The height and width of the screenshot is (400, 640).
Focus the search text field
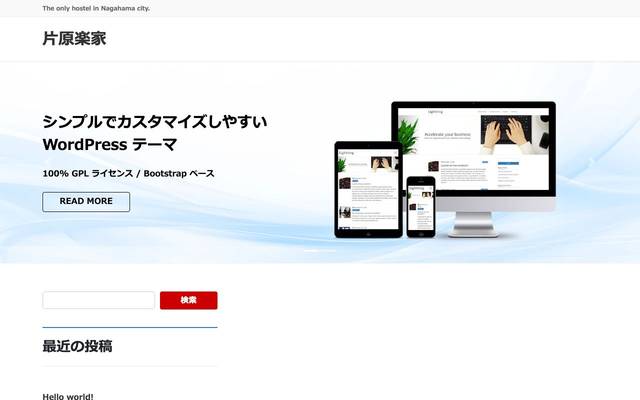(98, 300)
